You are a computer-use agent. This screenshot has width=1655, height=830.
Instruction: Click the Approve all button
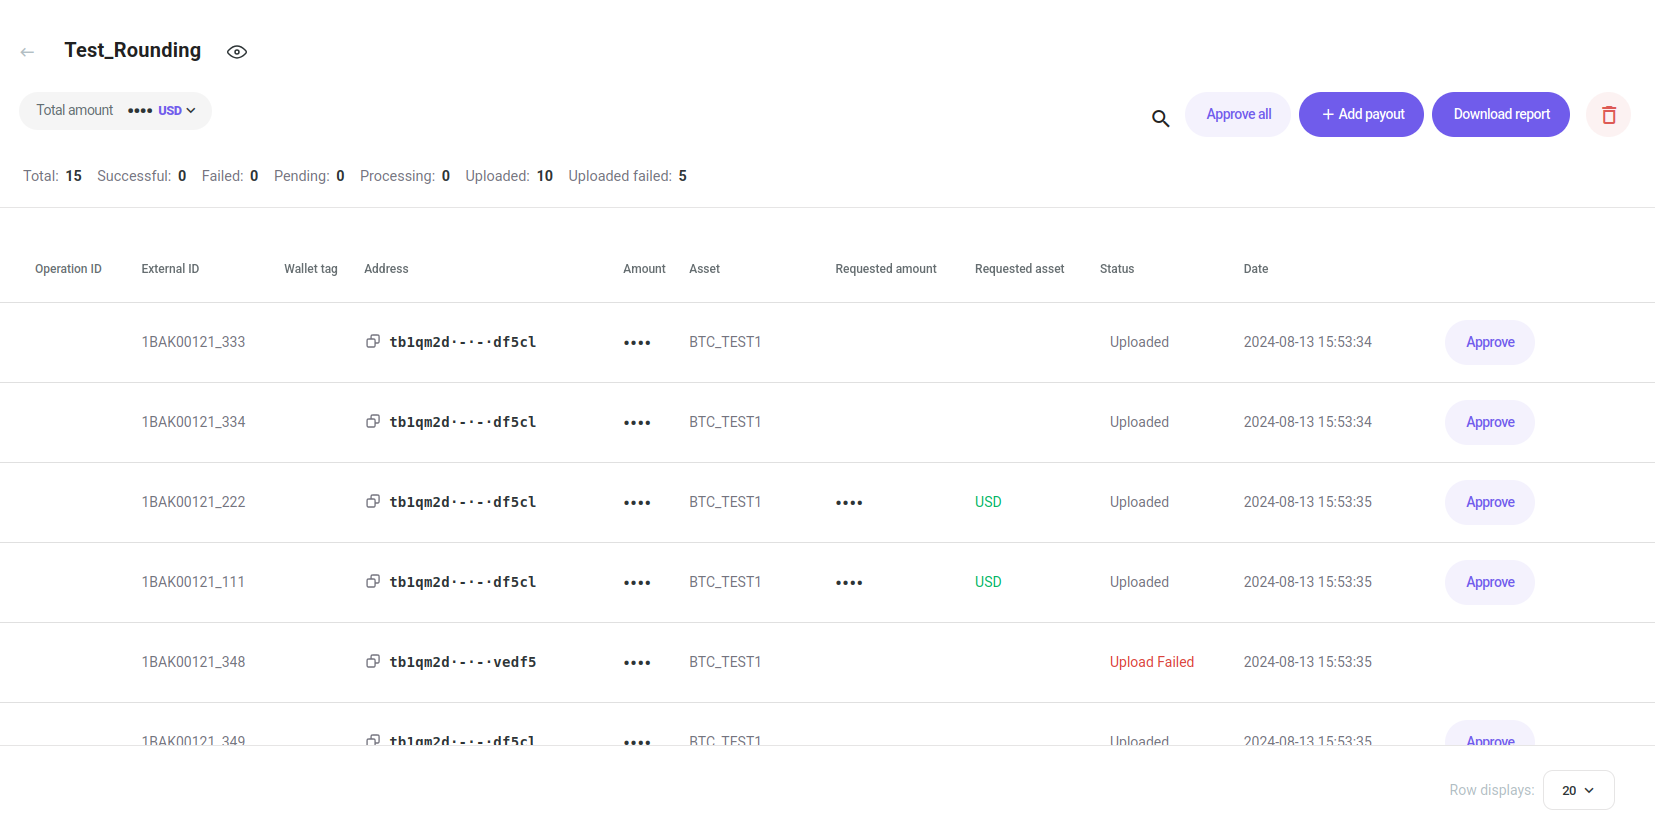click(x=1238, y=115)
